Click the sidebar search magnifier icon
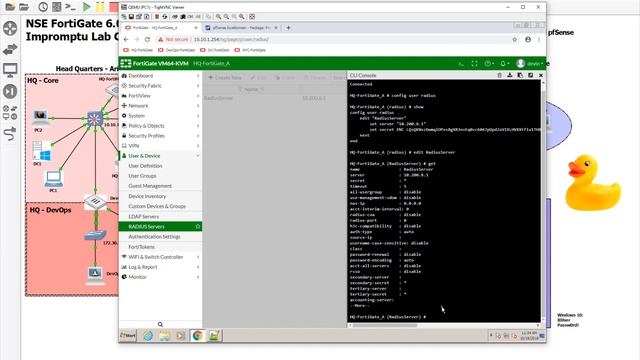 pyautogui.click(x=160, y=324)
